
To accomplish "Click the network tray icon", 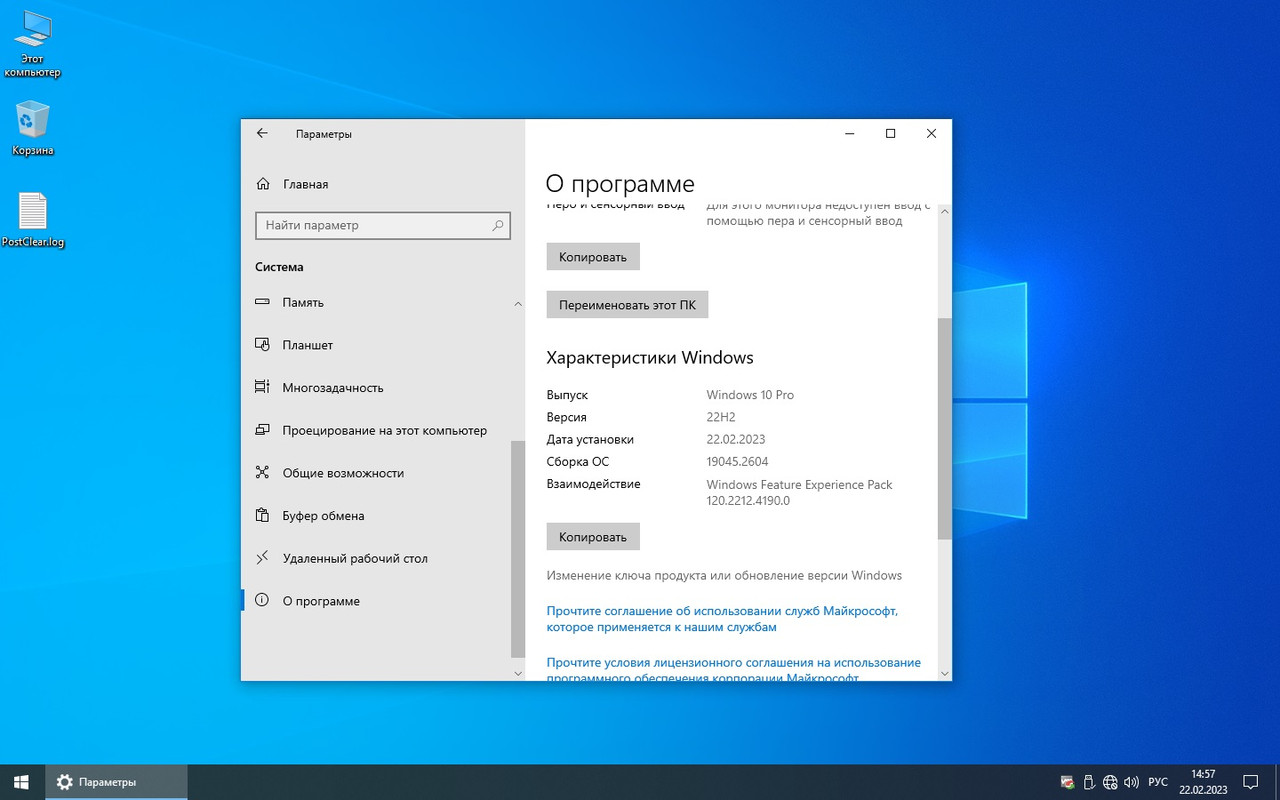I will pyautogui.click(x=1110, y=782).
